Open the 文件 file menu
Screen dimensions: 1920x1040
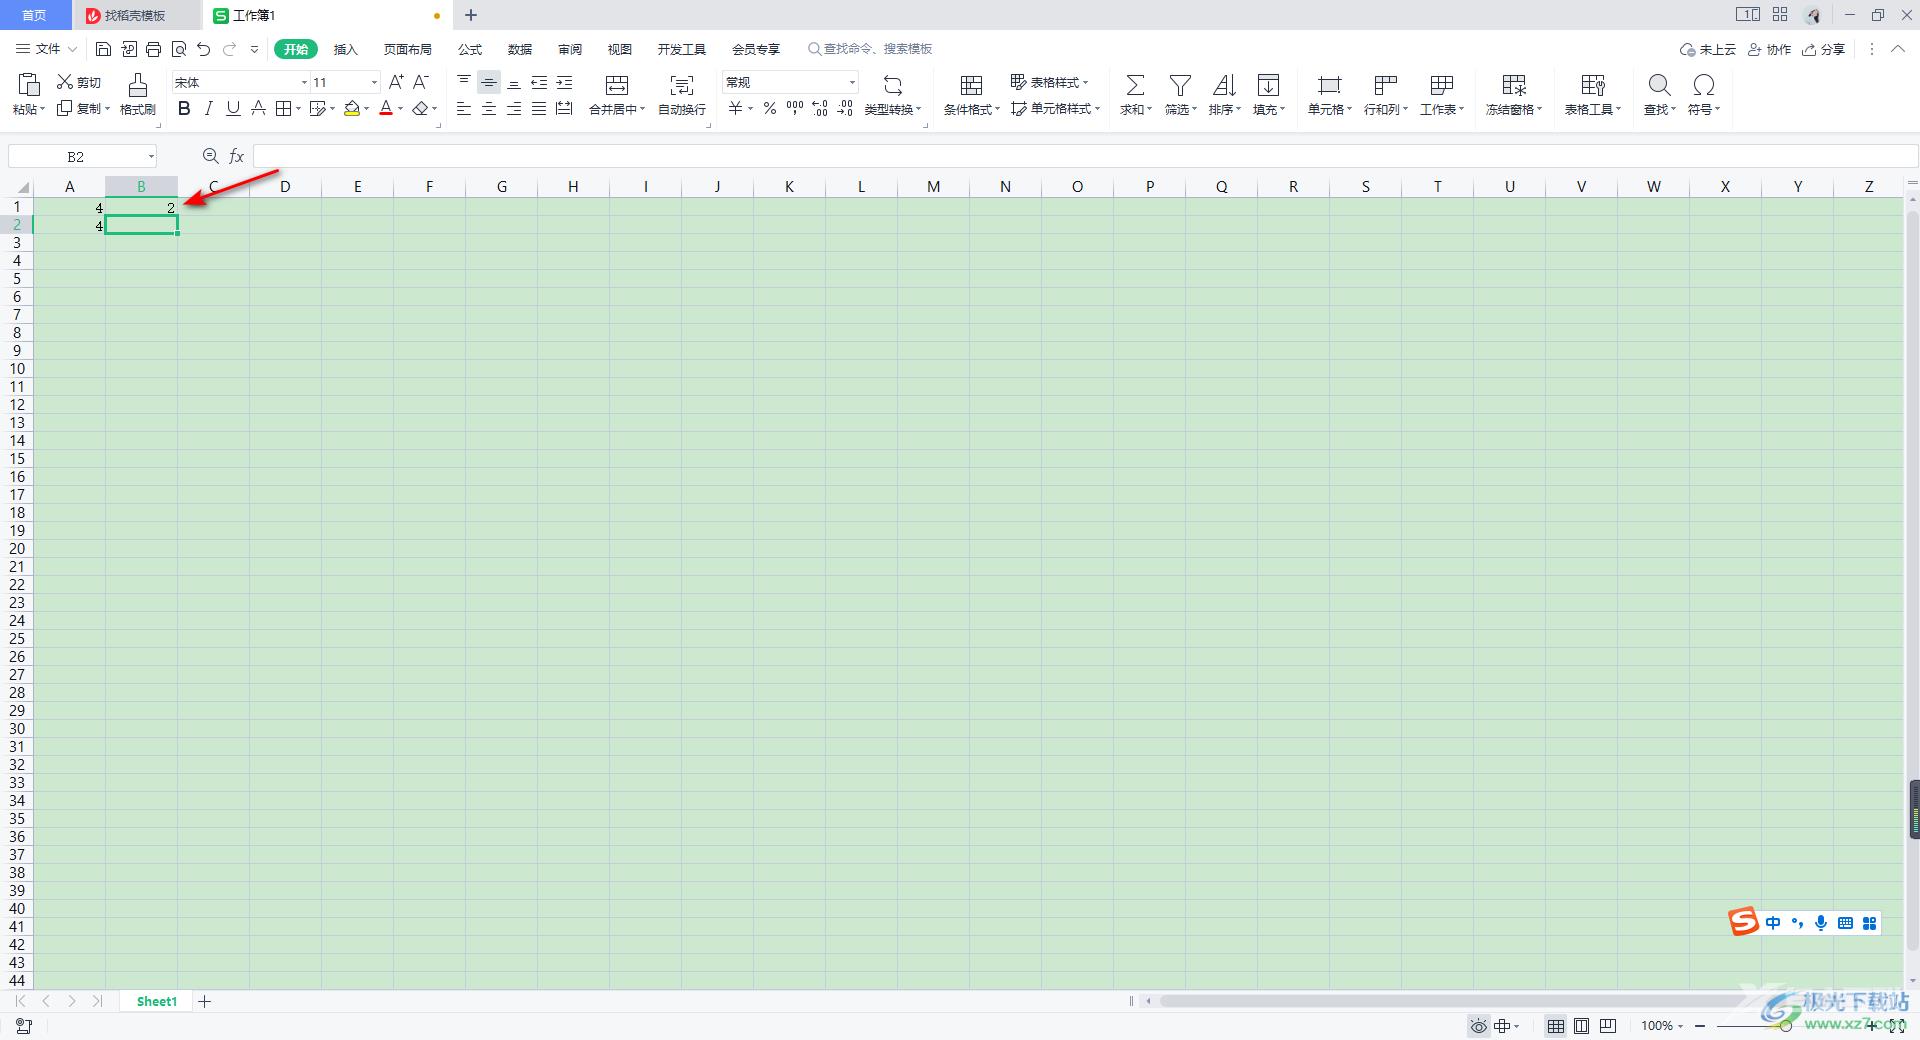pos(46,49)
